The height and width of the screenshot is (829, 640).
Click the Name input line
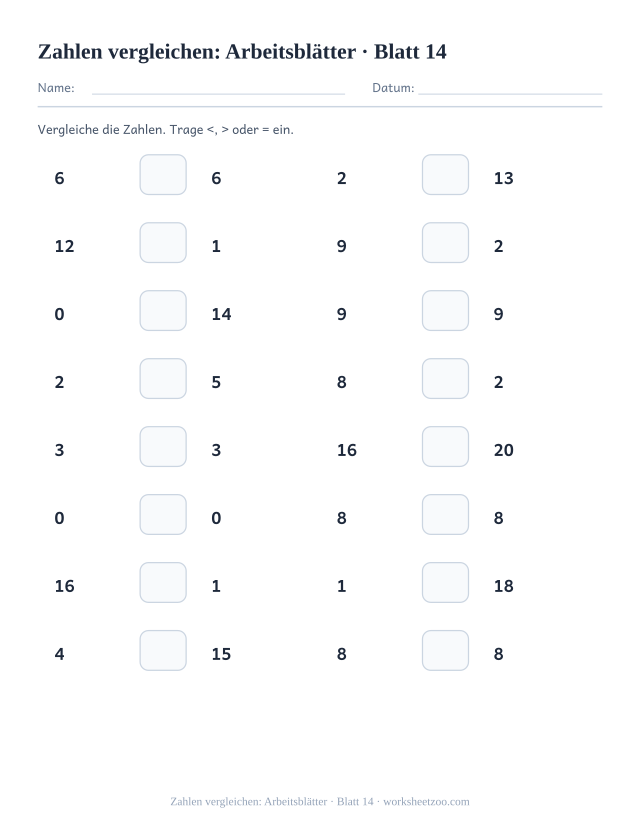pos(218,93)
